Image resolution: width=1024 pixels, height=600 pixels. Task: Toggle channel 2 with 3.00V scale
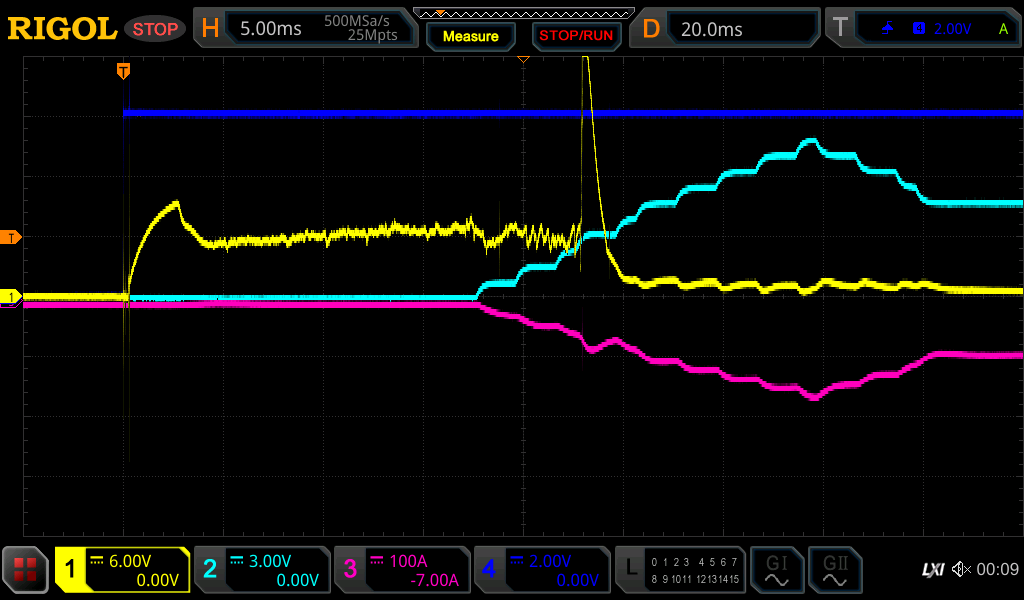click(x=262, y=570)
